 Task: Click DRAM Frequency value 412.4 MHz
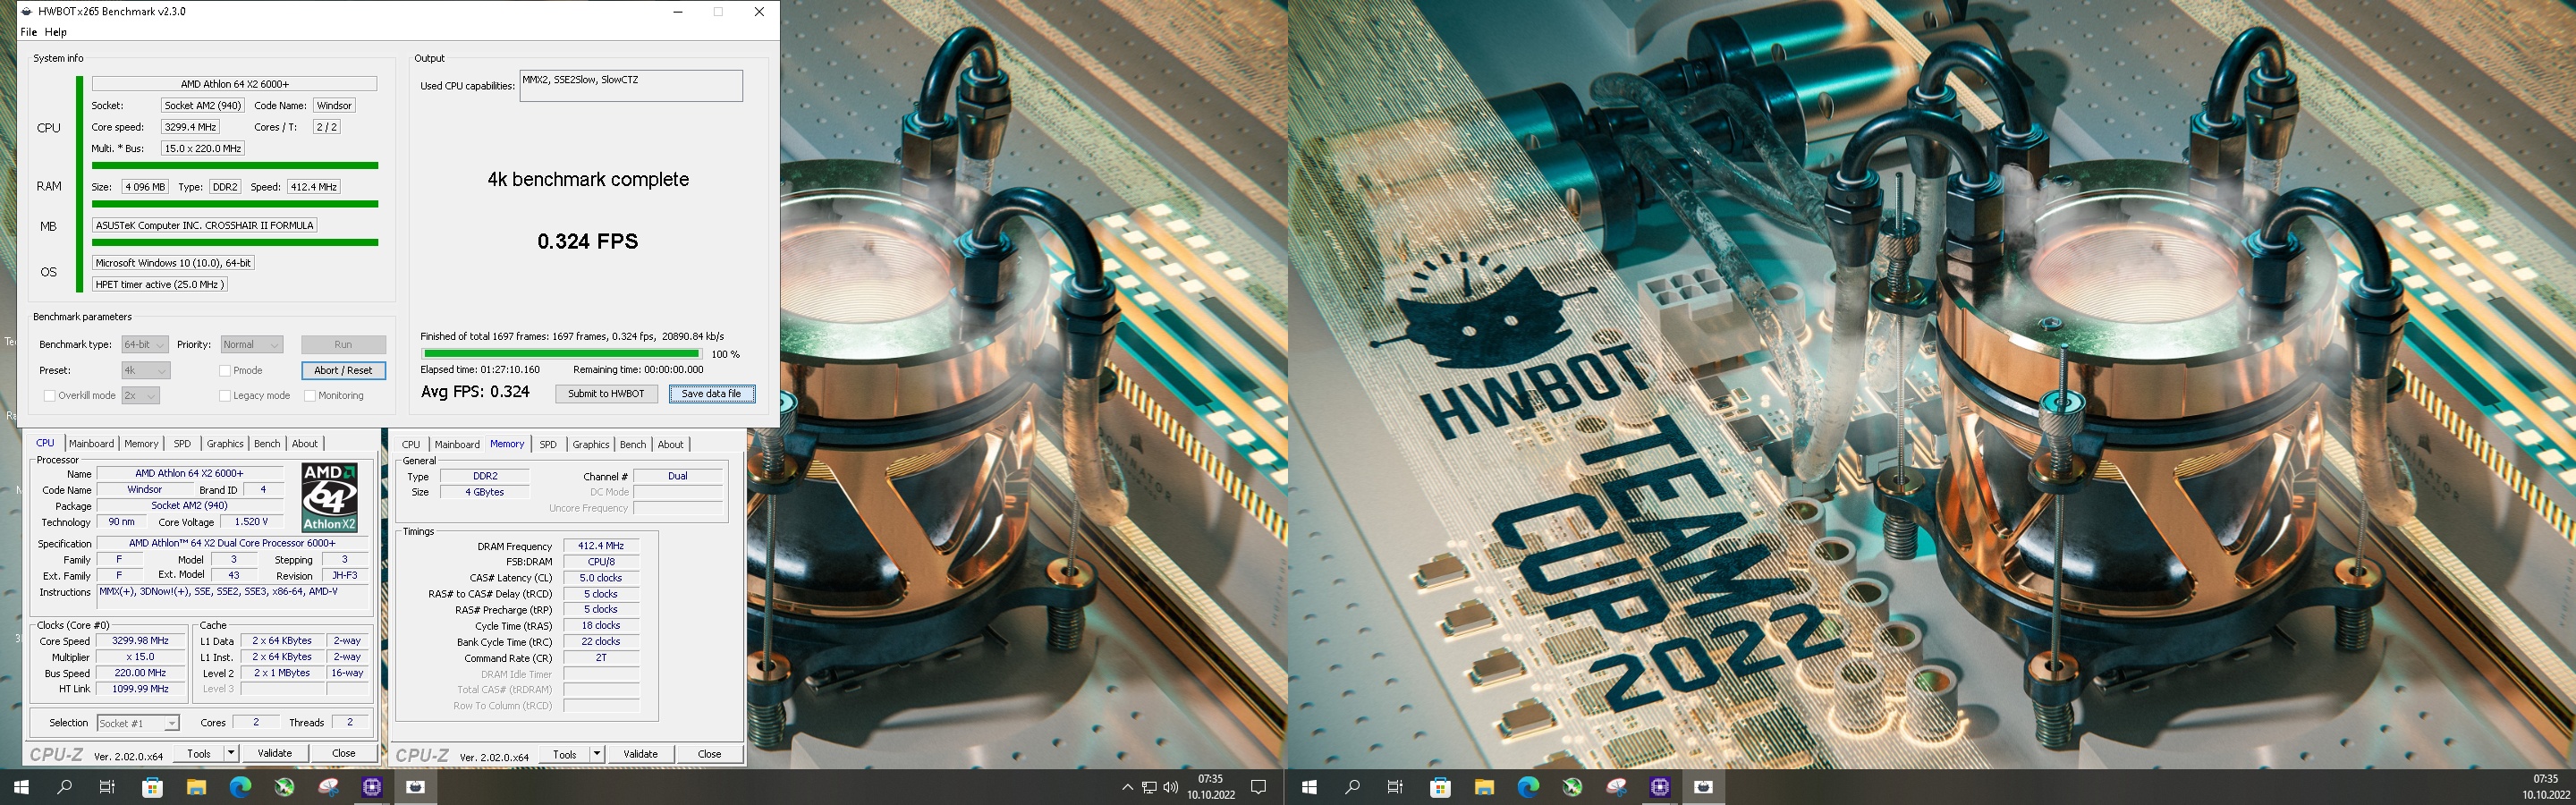(601, 546)
